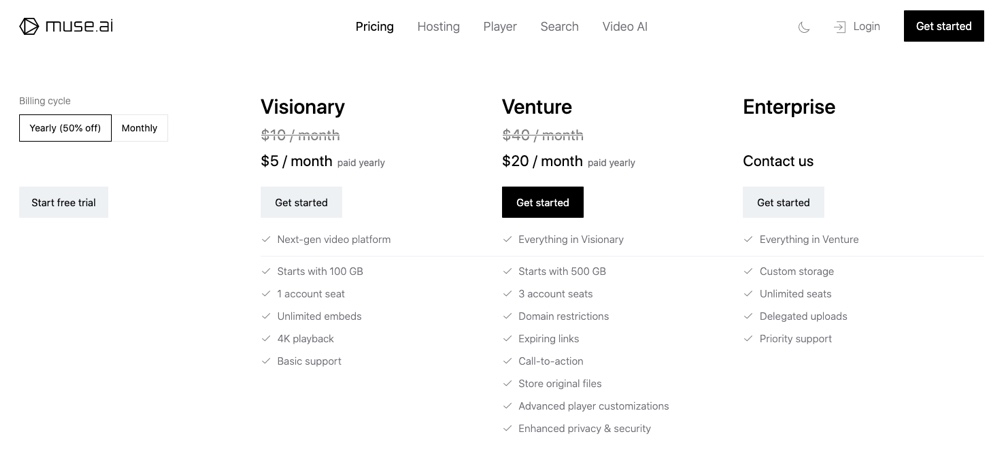Click Get started under Enterprise plan

(783, 203)
